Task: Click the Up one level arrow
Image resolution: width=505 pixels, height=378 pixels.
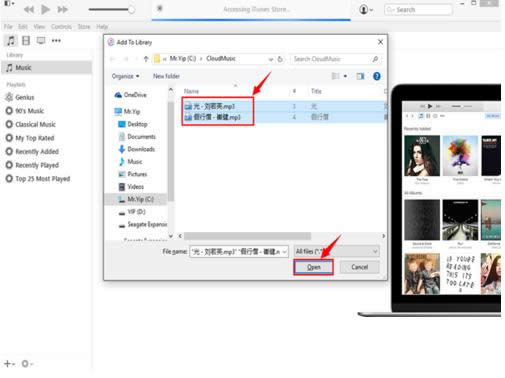Action: click(146, 59)
